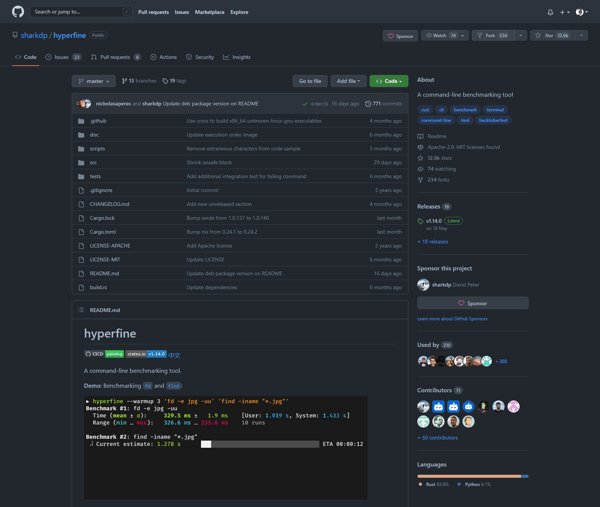The width and height of the screenshot is (600, 507).
Task: Toggle Watch on this repository
Action: (439, 36)
